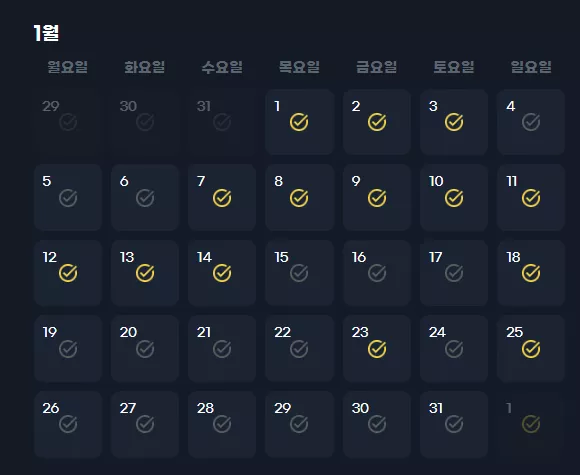This screenshot has width=580, height=475.
Task: Select the faded February 1 cell
Action: (531, 424)
